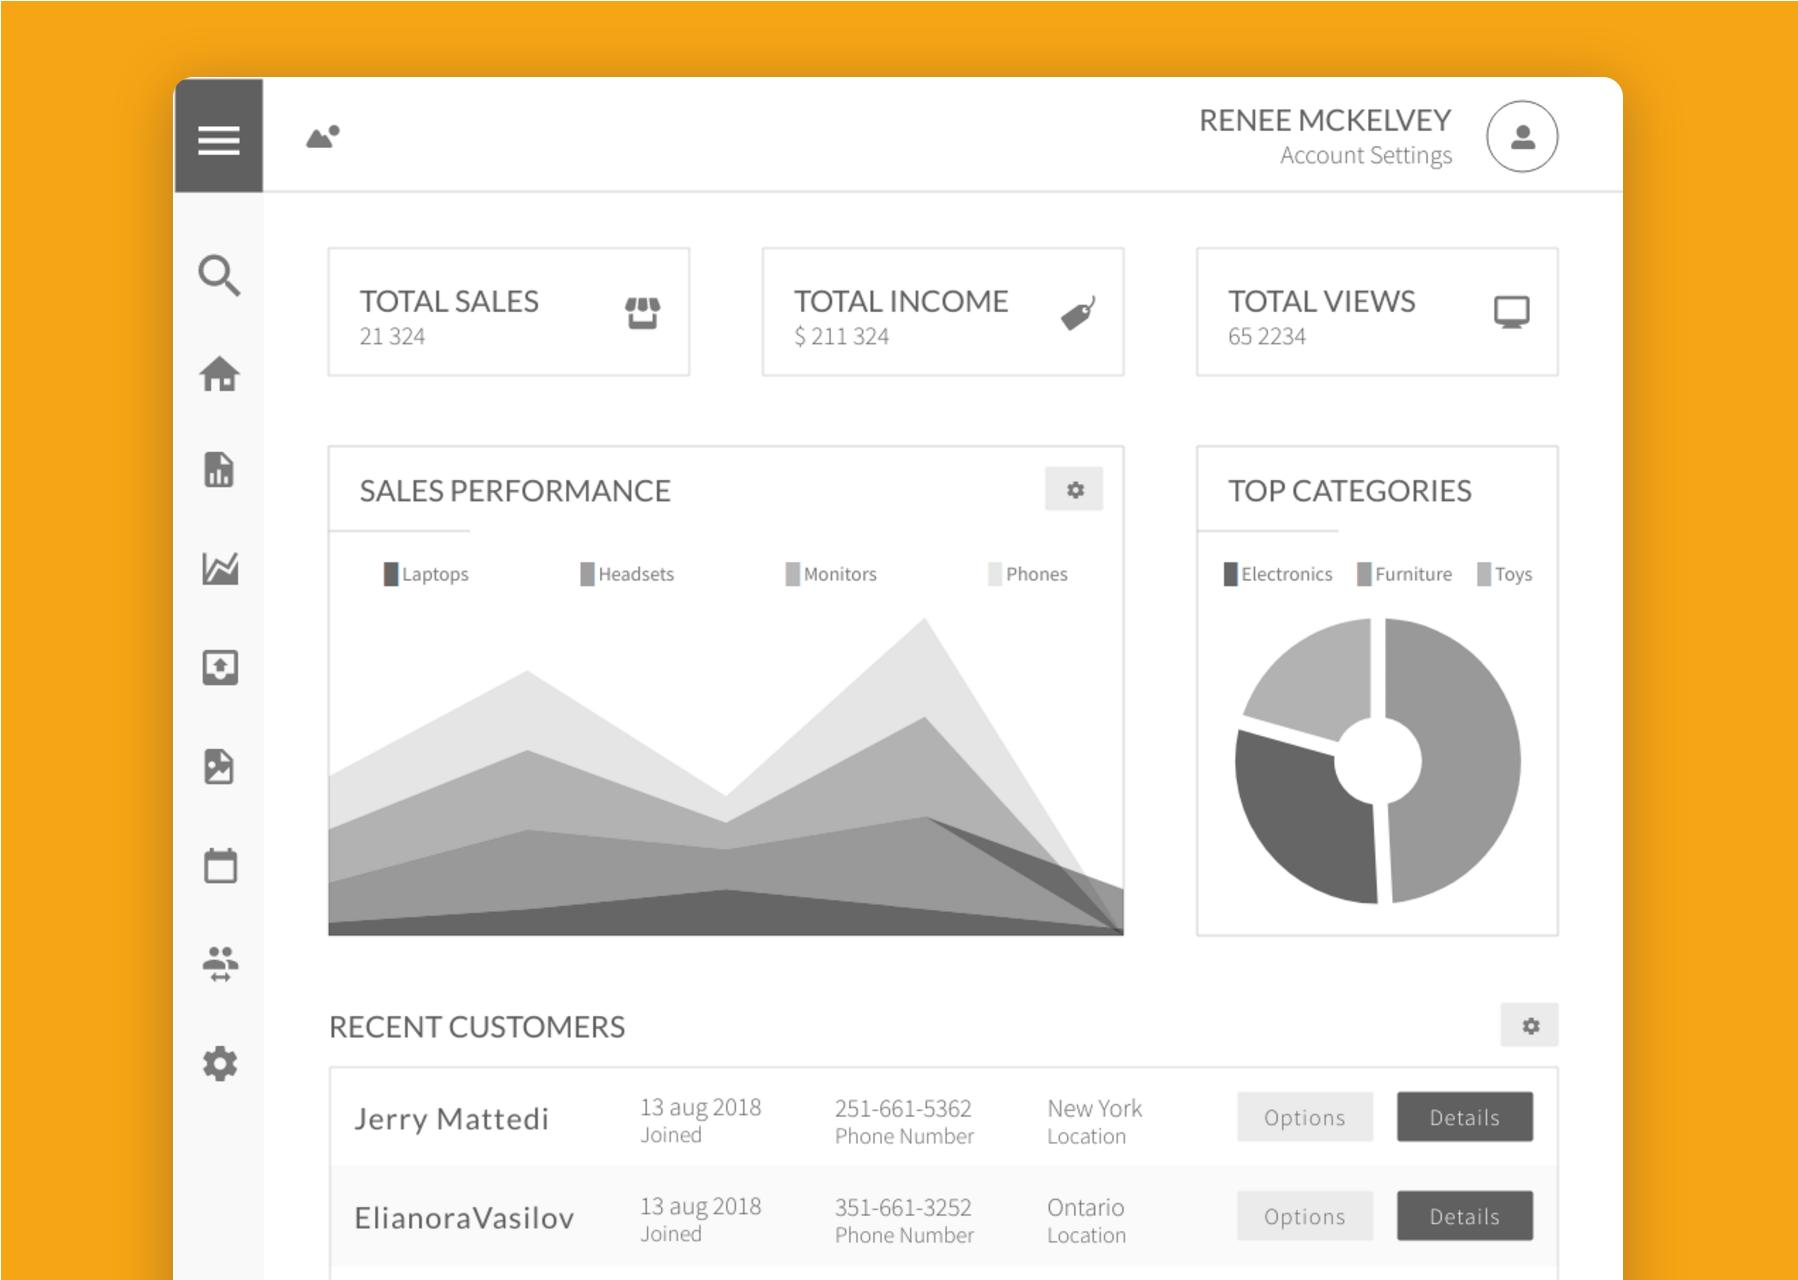The width and height of the screenshot is (1798, 1280).
Task: Open the reports document icon in sidebar
Action: 219,472
